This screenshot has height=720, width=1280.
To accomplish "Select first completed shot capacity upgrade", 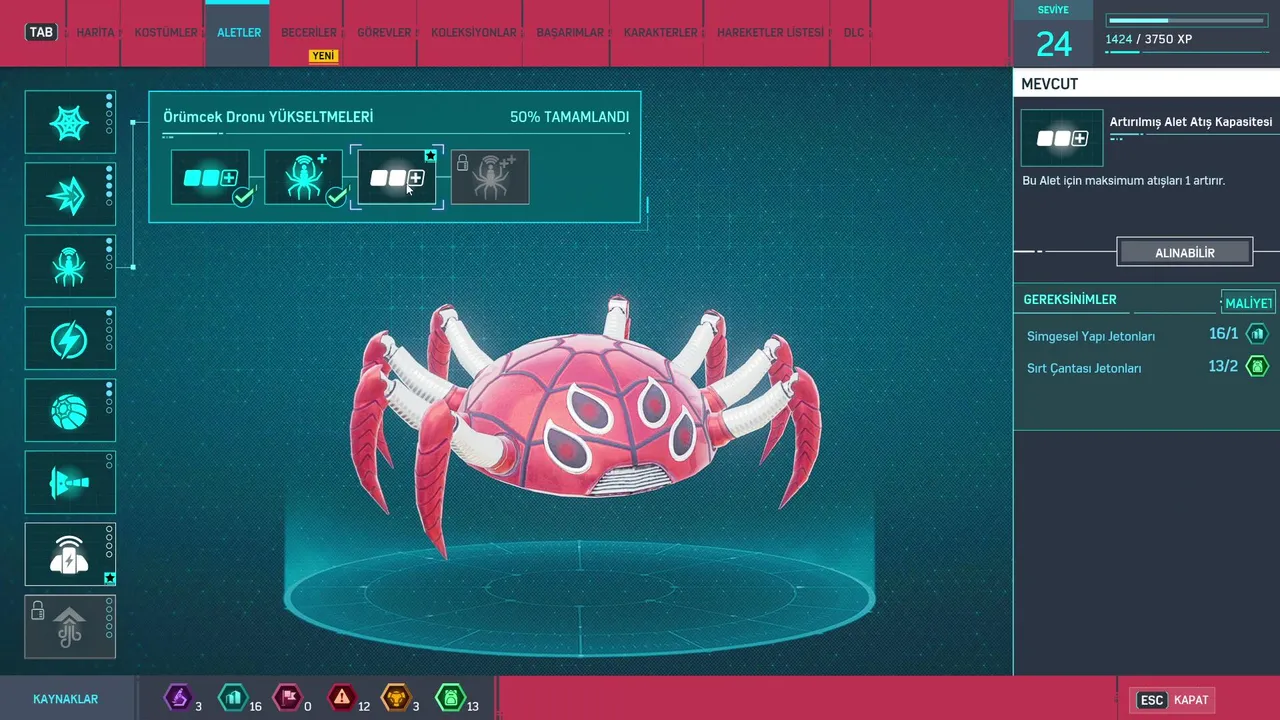I will [x=210, y=177].
